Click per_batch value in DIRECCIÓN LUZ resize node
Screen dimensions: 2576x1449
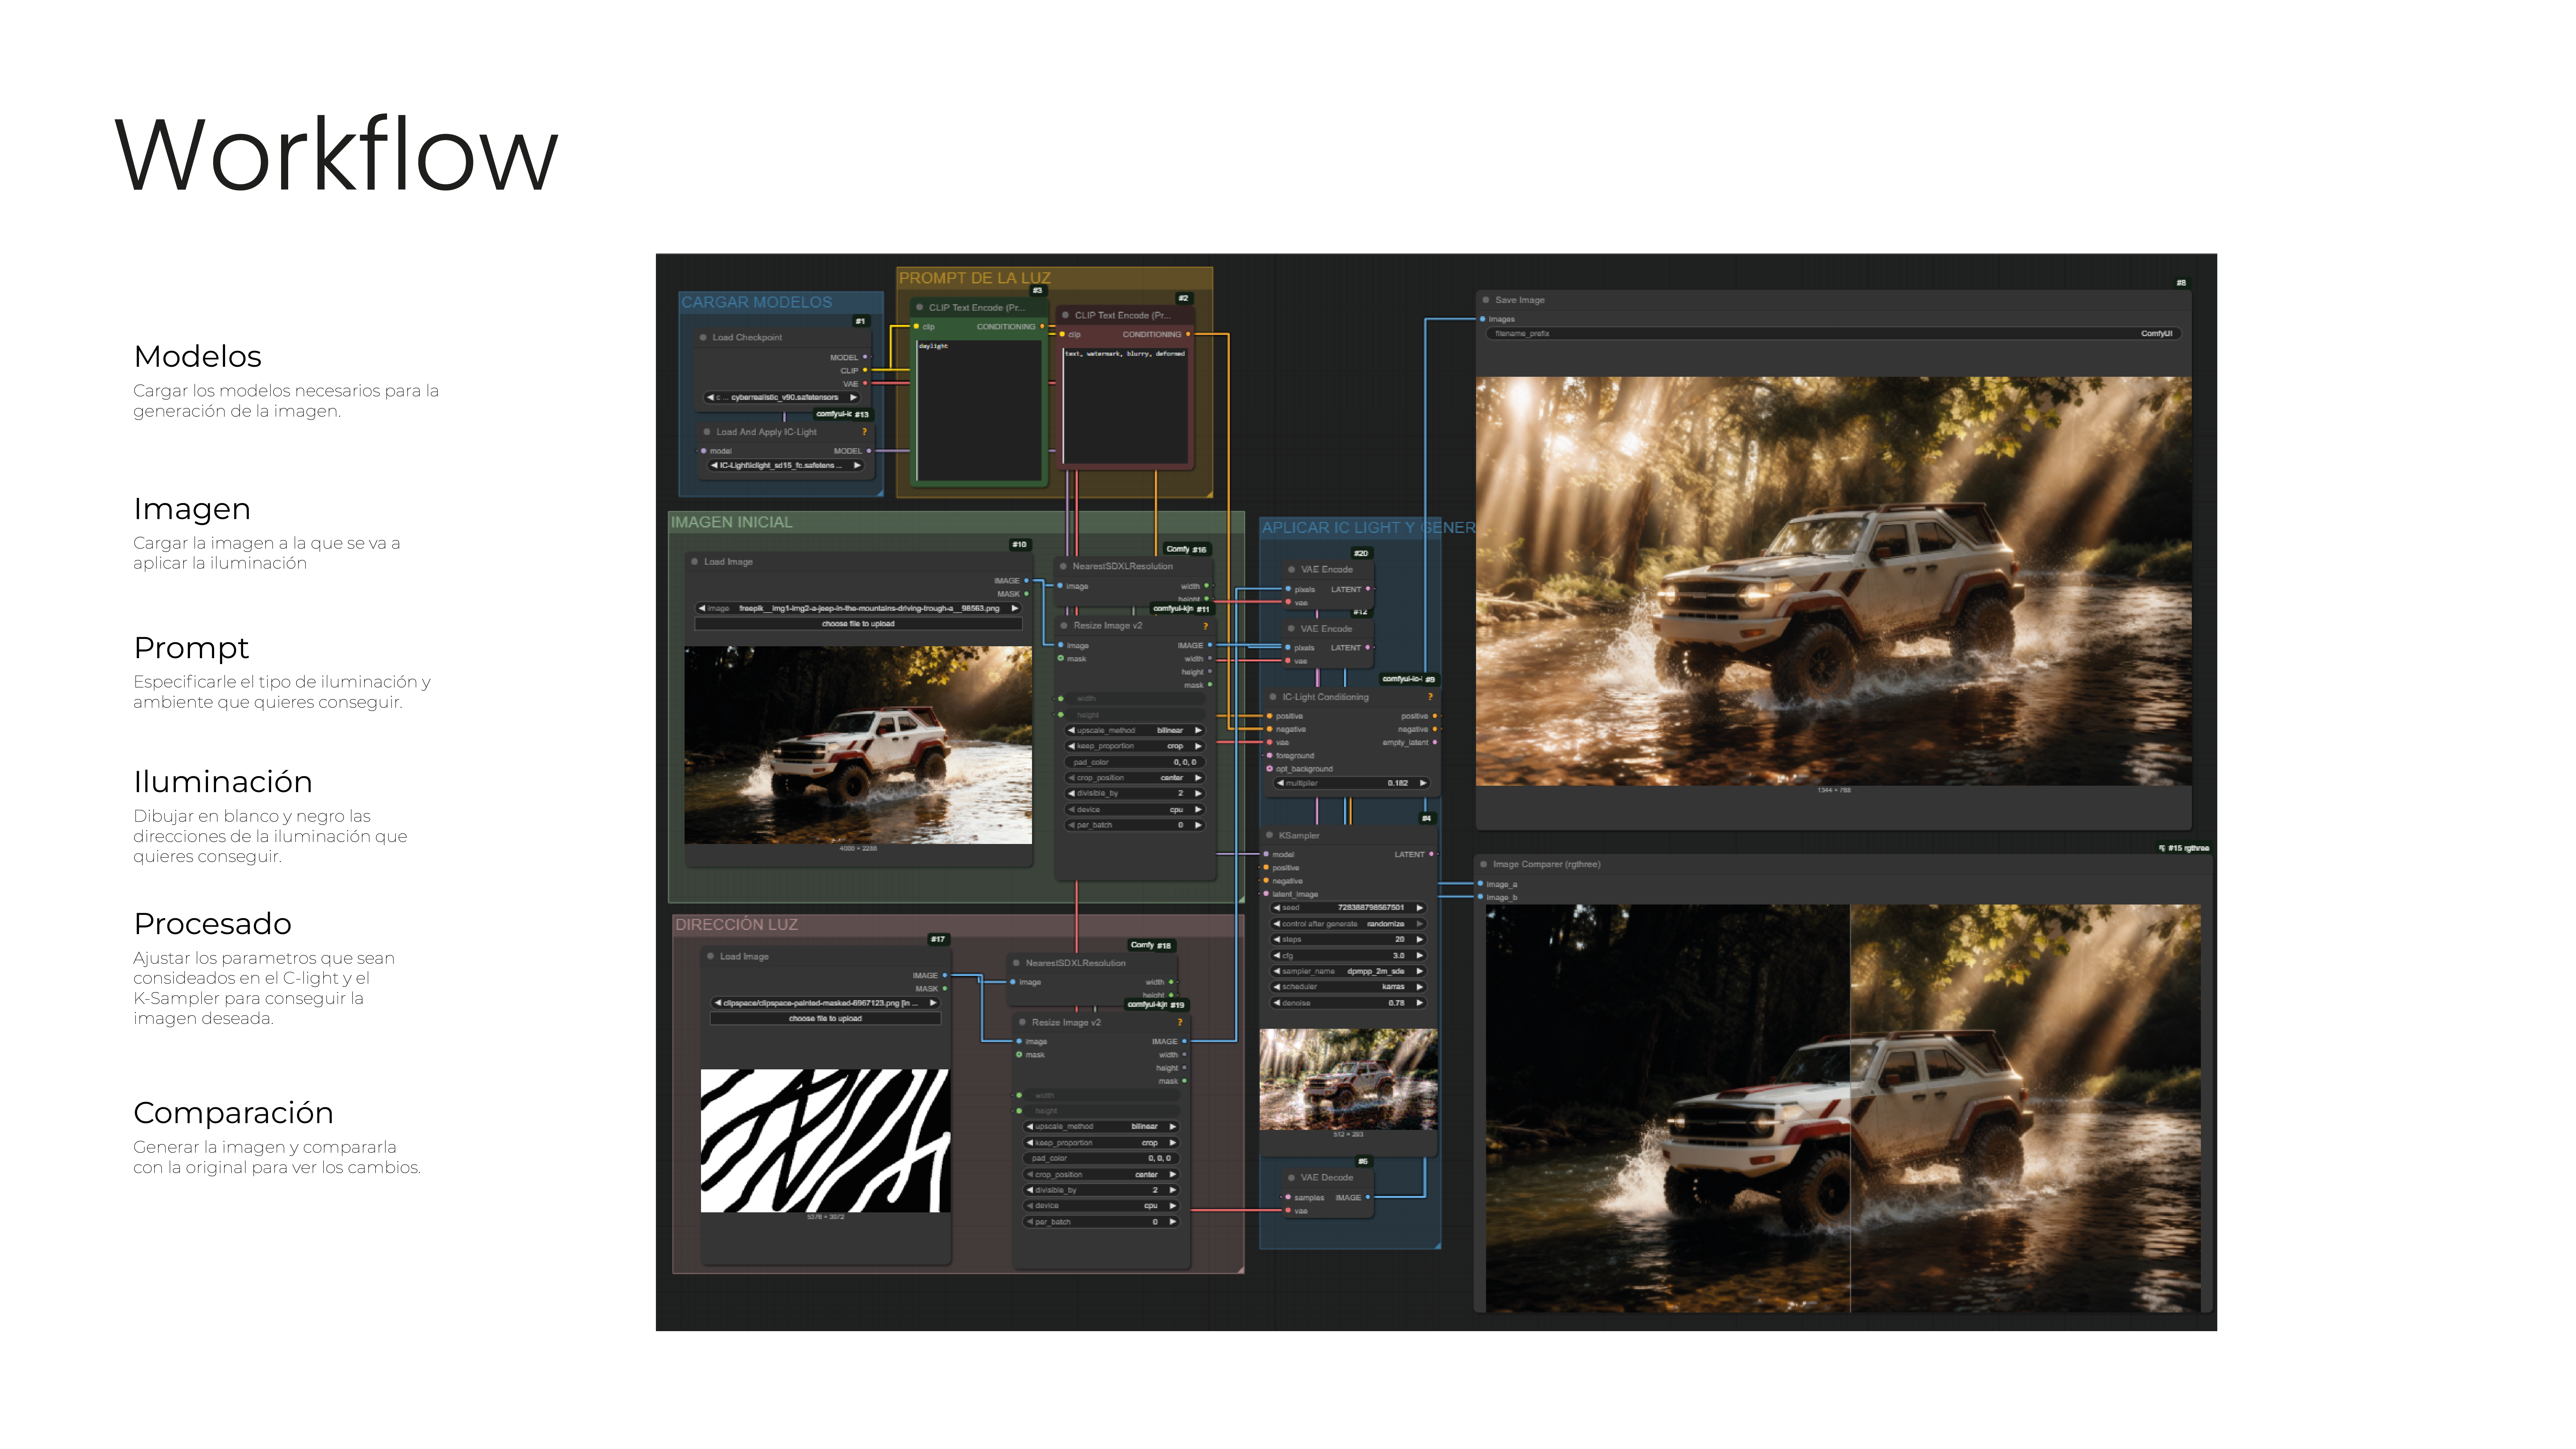[1155, 1222]
